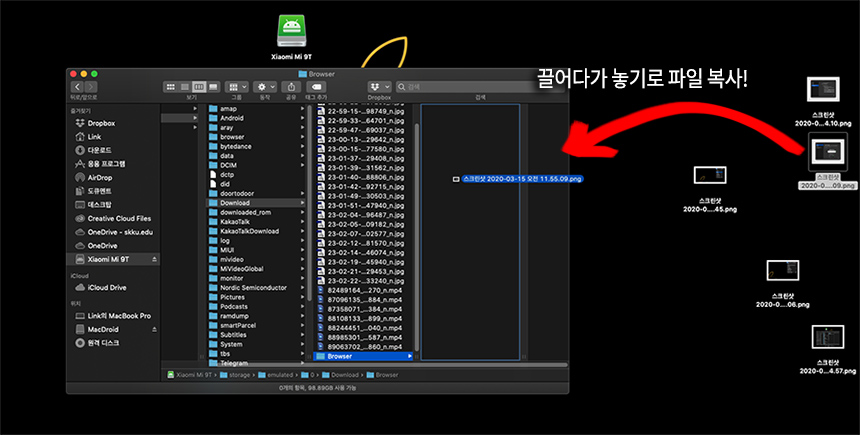The width and height of the screenshot is (860, 435).
Task: Click Download in the path bar
Action: click(341, 375)
